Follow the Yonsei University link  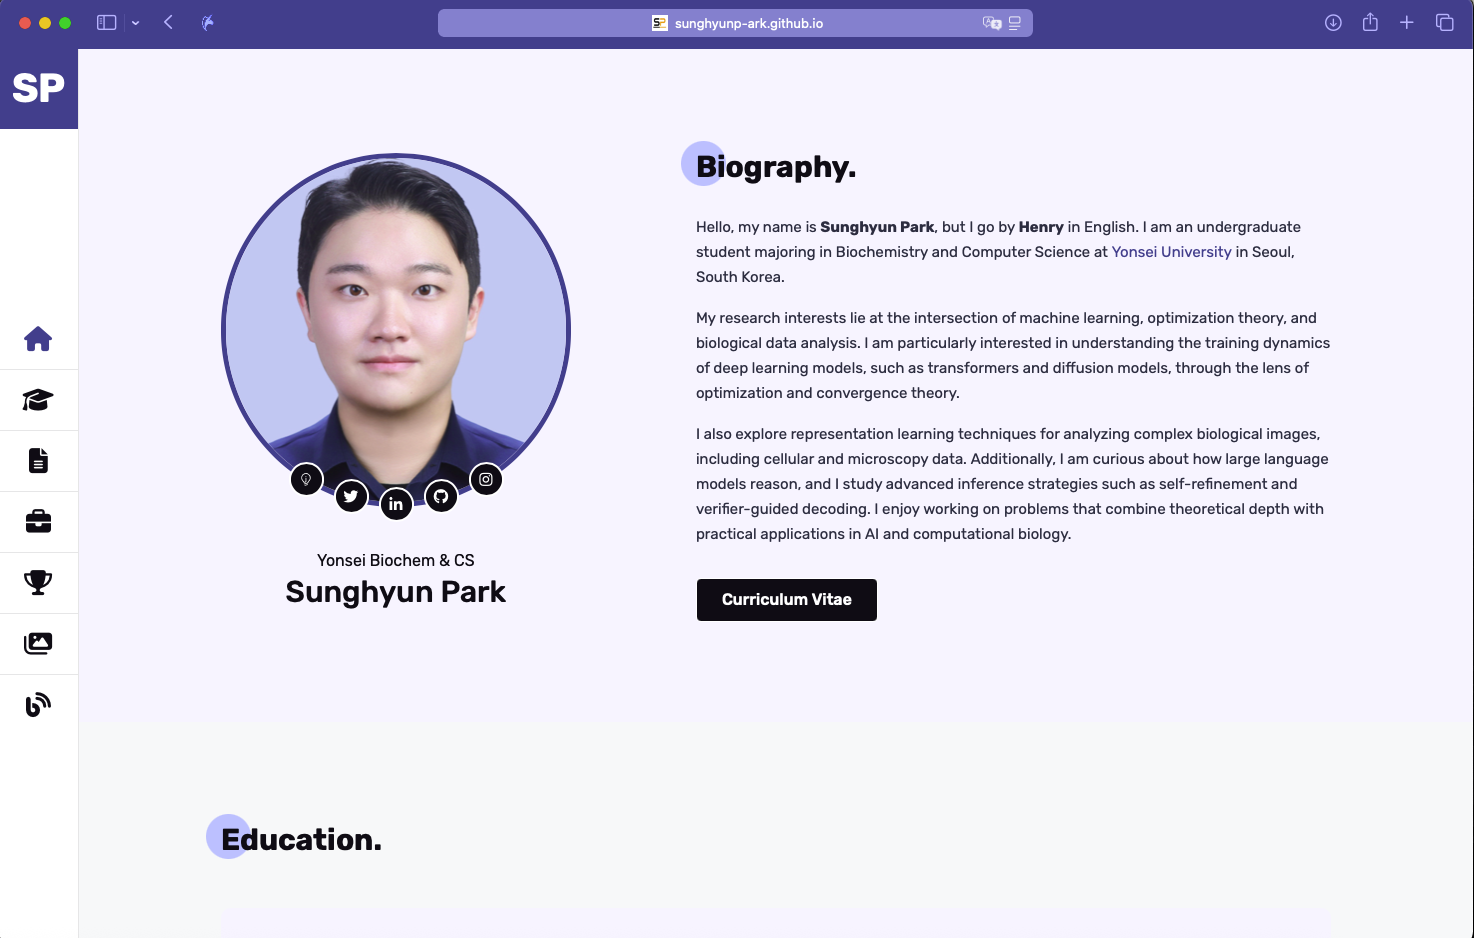tap(1171, 252)
